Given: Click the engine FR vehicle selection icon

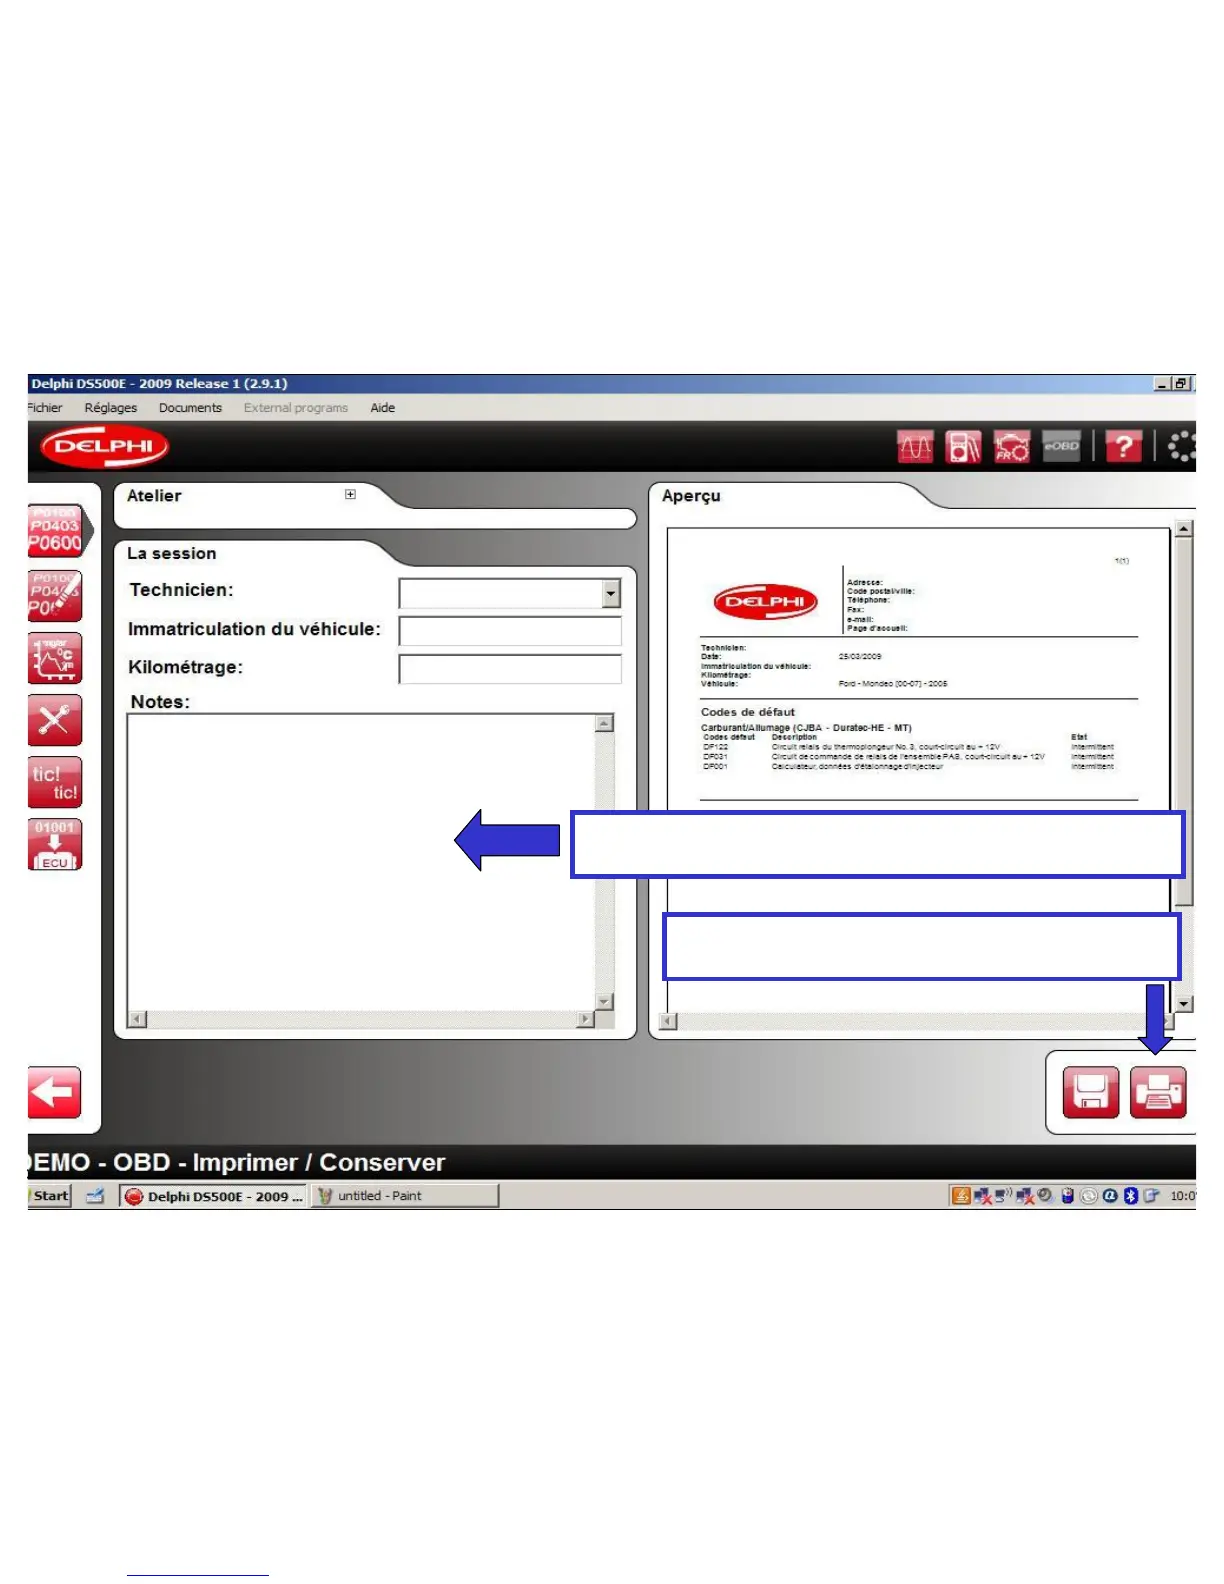Looking at the screenshot, I should (1012, 446).
